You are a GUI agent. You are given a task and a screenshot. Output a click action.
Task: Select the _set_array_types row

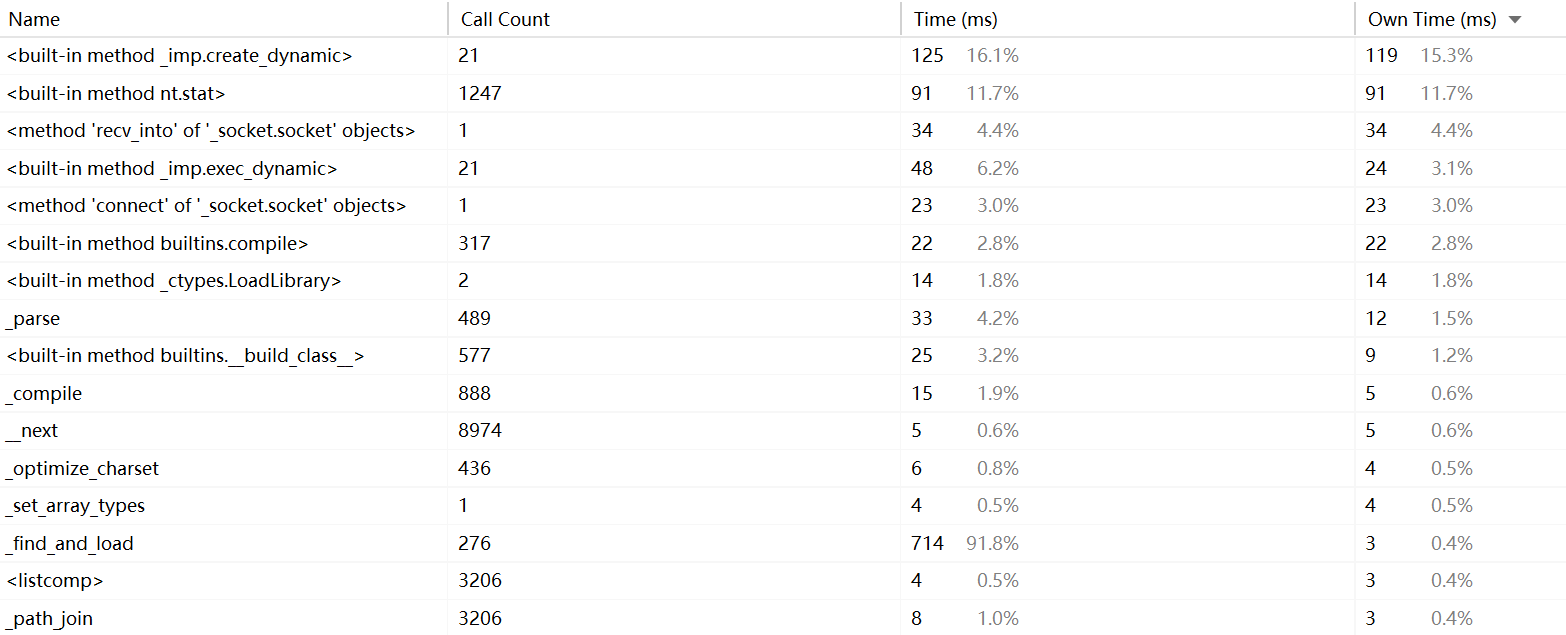783,506
